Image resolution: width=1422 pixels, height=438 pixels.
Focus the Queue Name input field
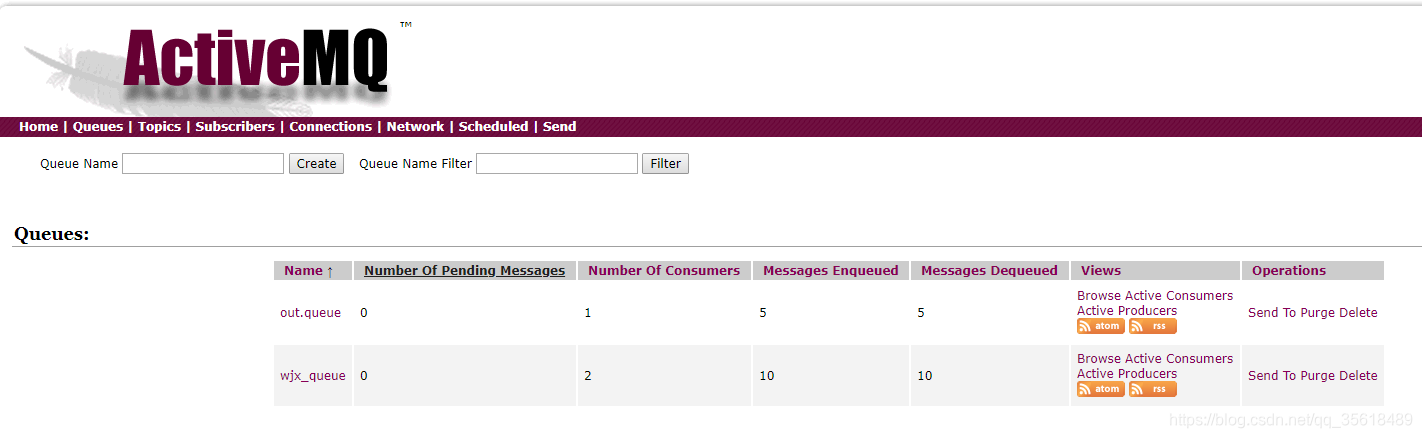click(203, 163)
